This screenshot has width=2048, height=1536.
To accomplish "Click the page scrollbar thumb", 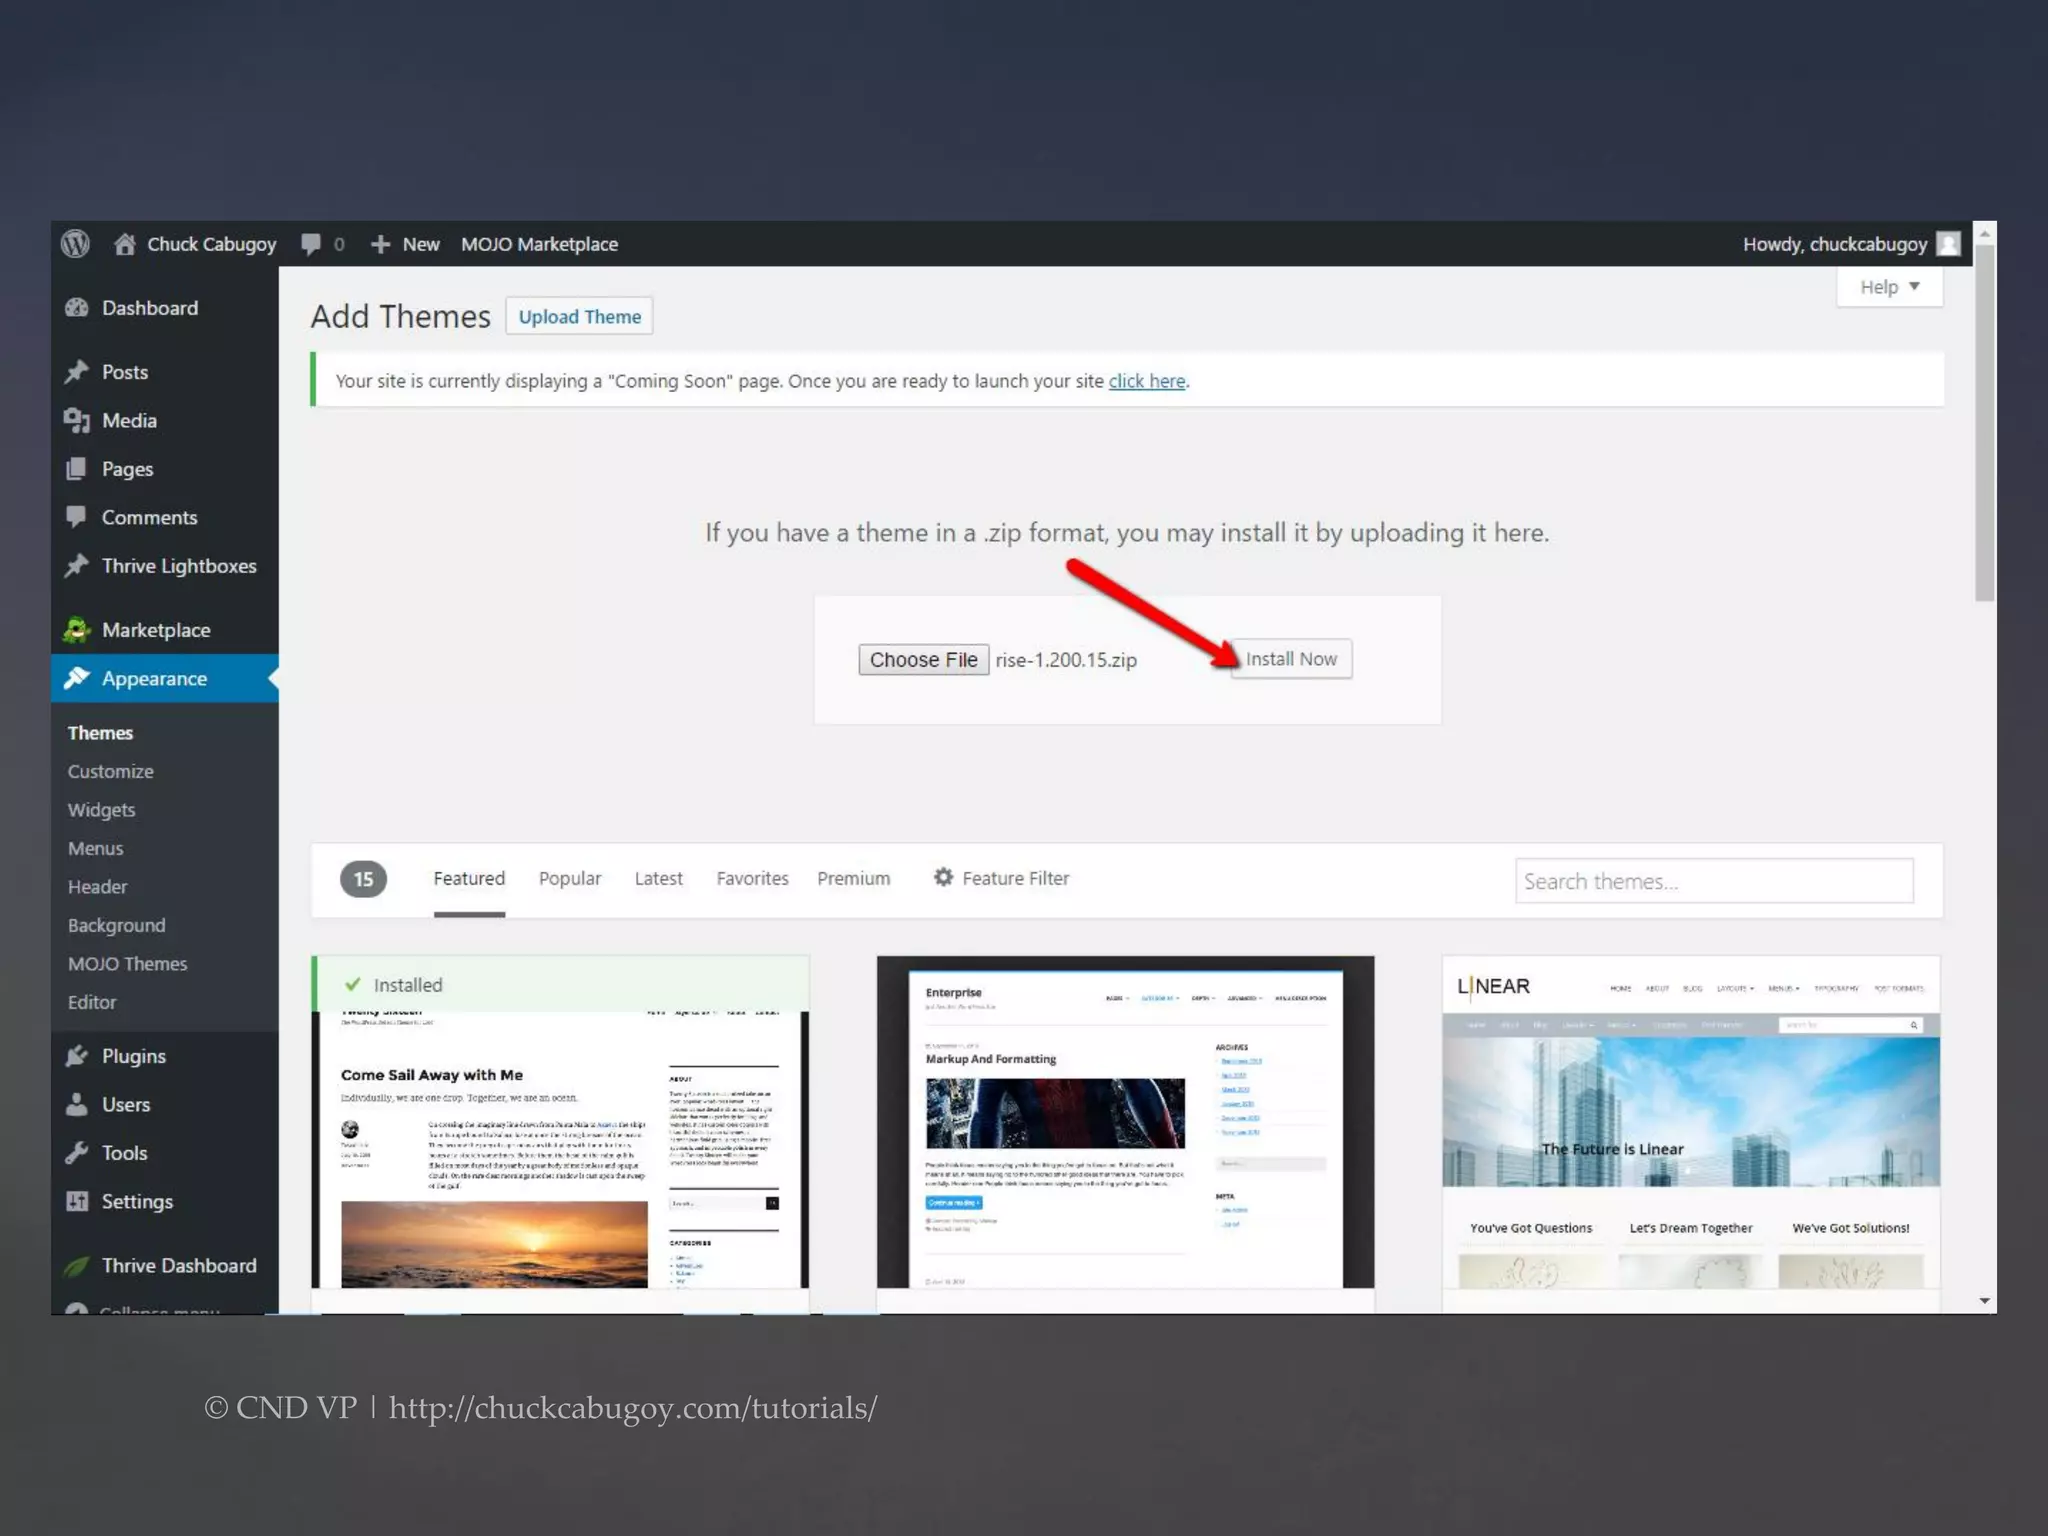I will [1985, 423].
